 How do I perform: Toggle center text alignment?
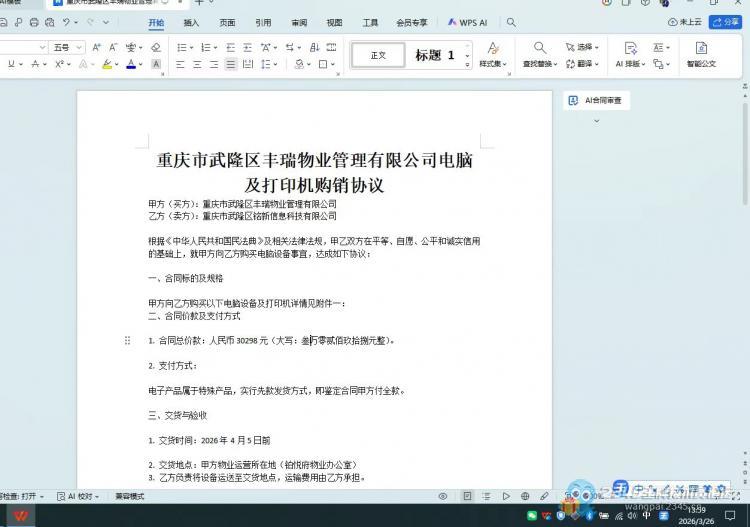(198, 64)
